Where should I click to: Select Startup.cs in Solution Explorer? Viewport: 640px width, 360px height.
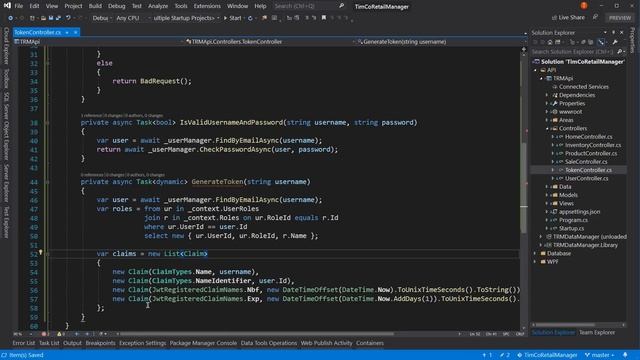[571, 229]
